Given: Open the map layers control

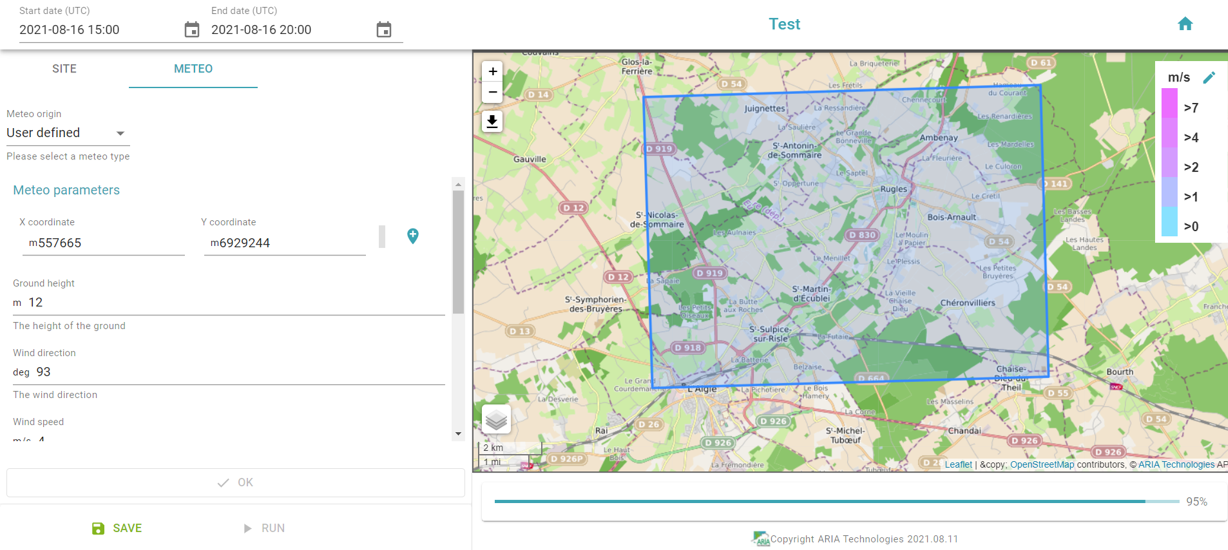Looking at the screenshot, I should click(496, 420).
